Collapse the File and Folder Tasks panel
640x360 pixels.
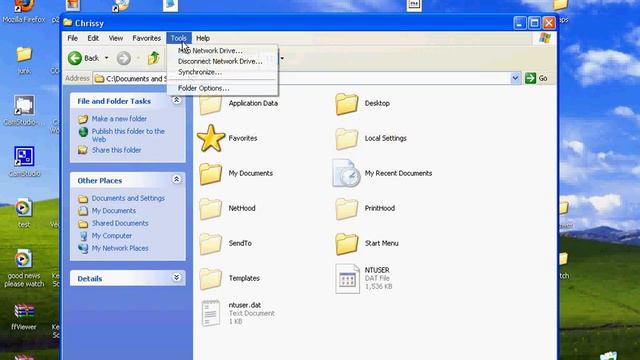coord(176,100)
